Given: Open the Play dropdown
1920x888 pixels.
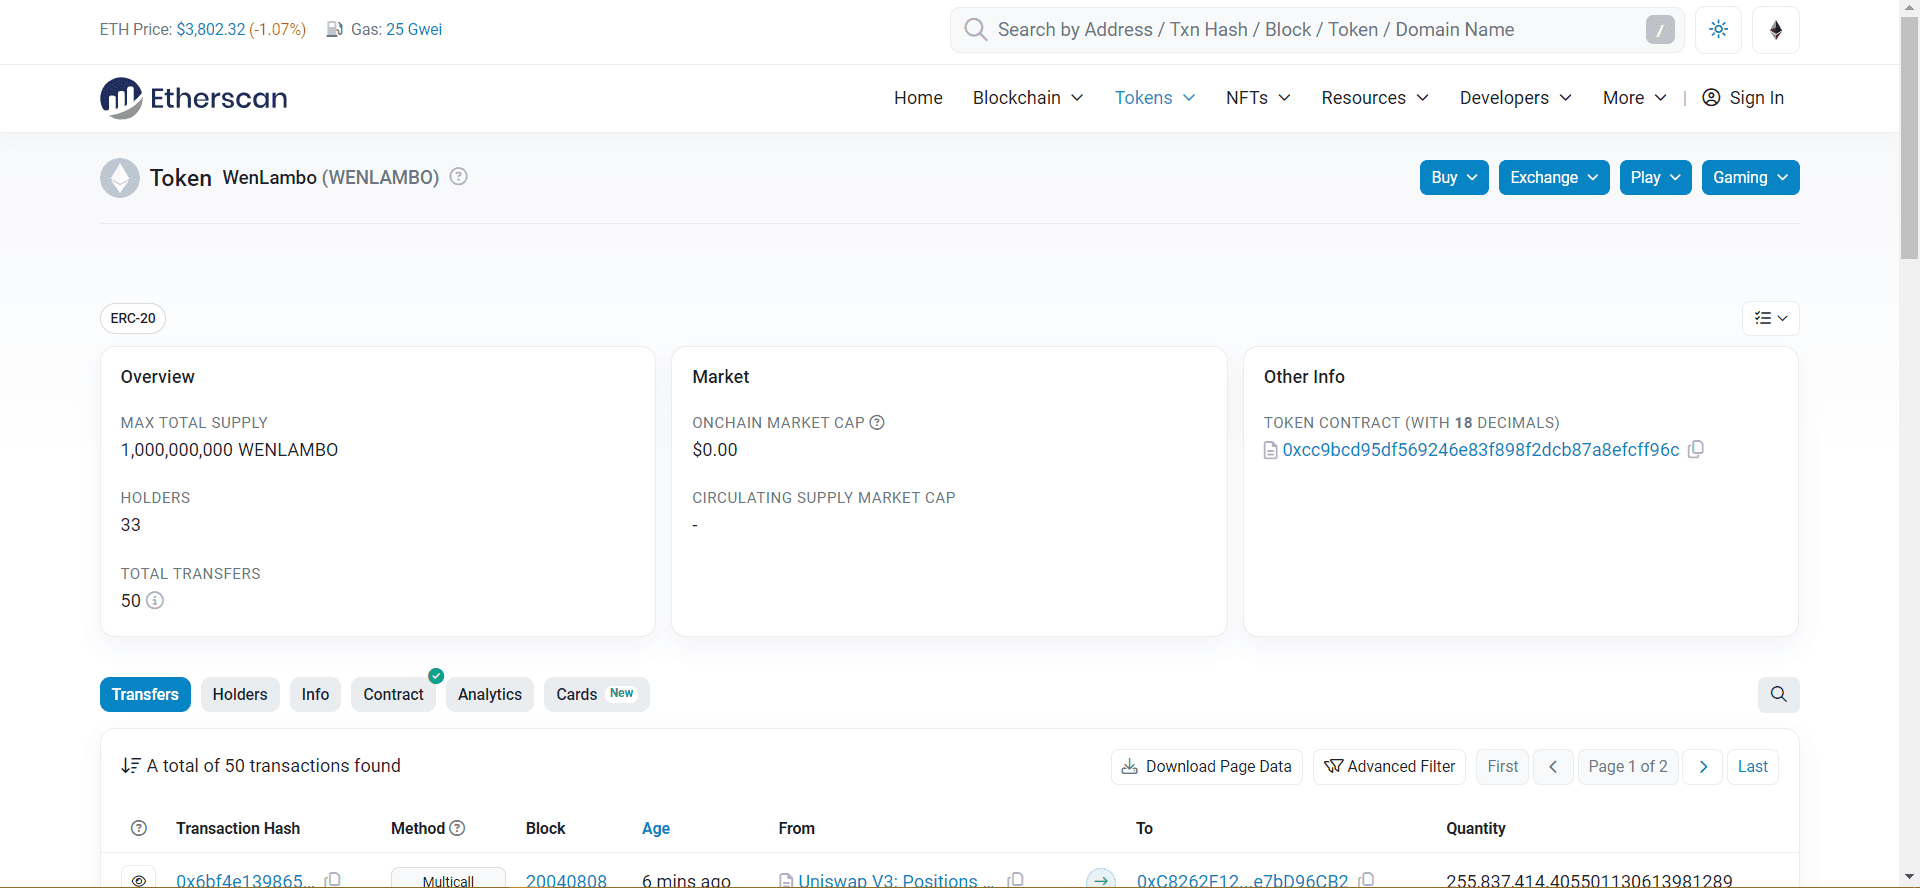Looking at the screenshot, I should click(x=1655, y=178).
